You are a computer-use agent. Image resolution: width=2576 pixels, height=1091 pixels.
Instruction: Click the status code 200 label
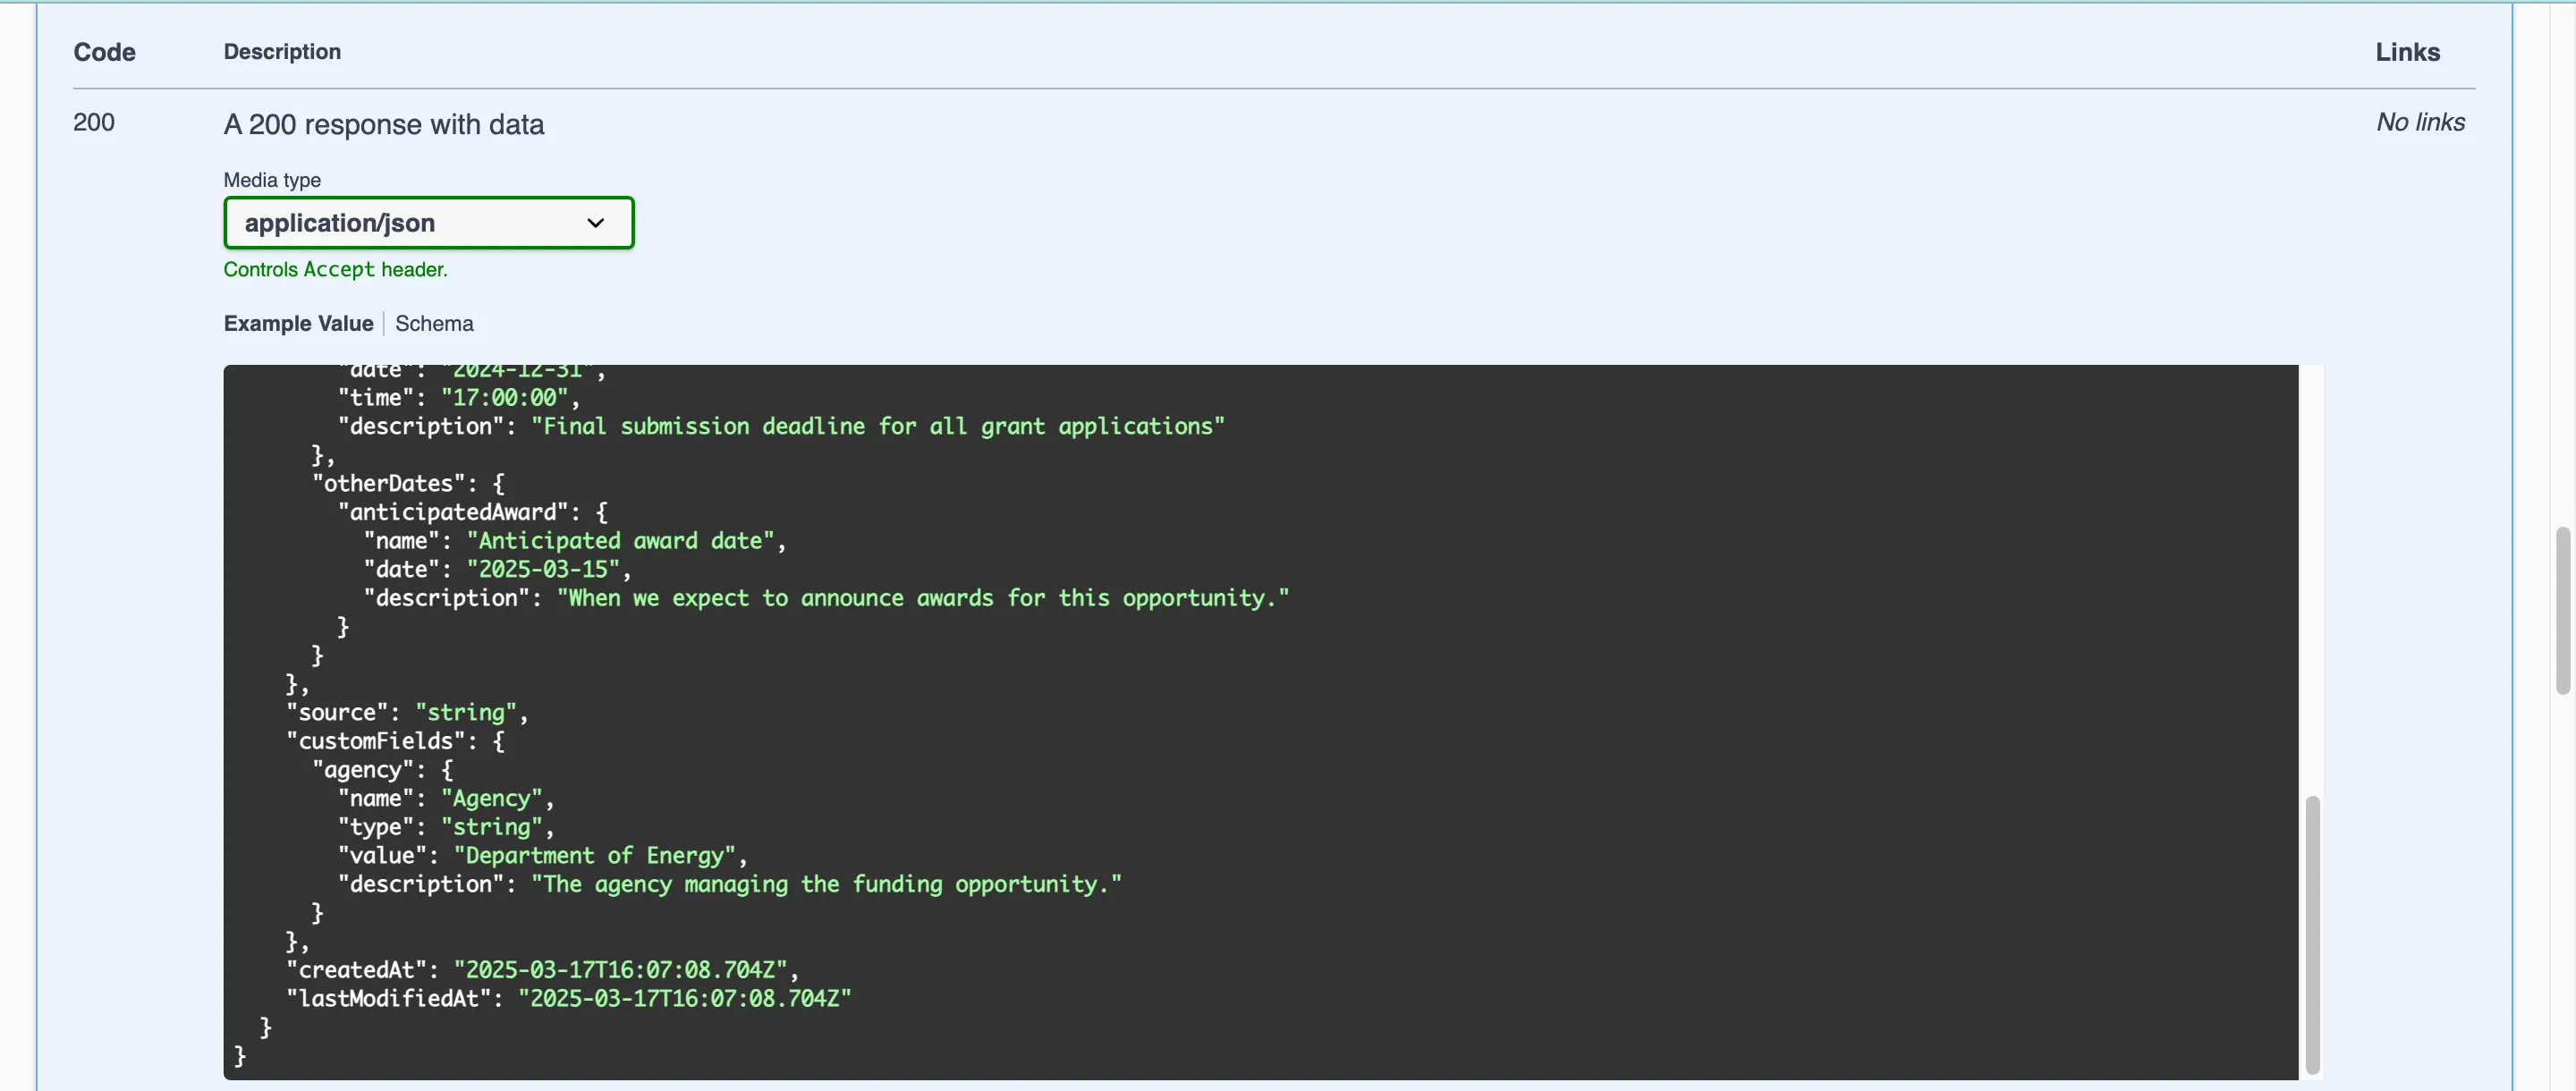point(93,122)
